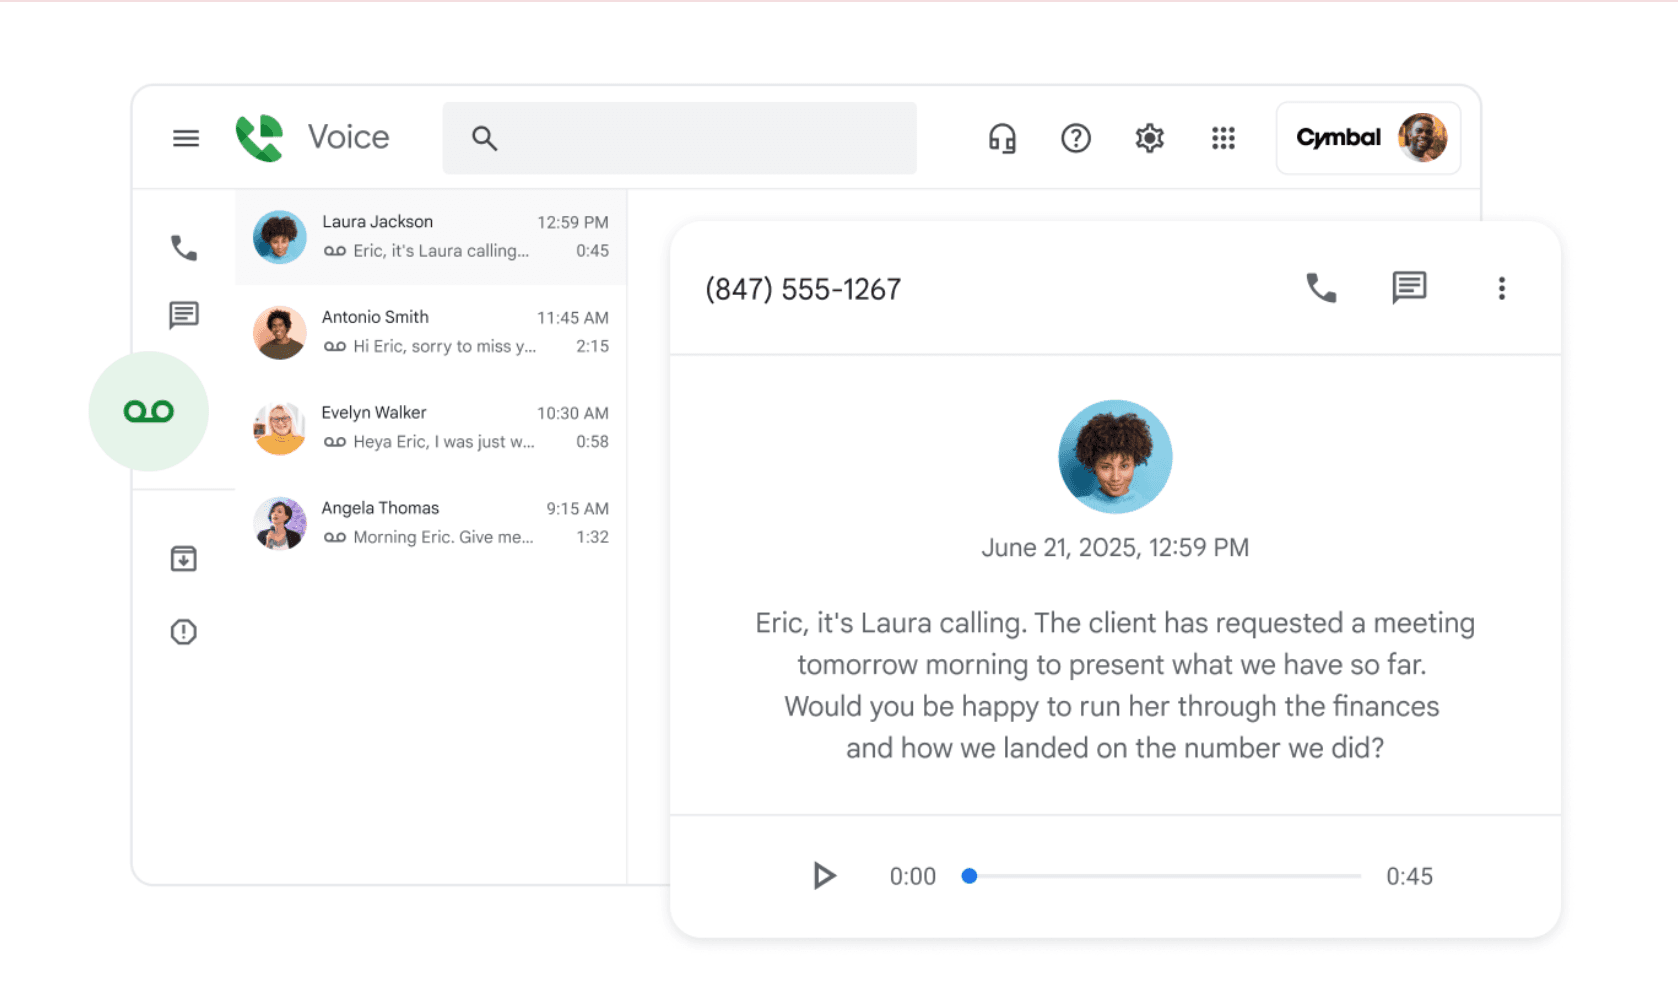Open Google Voice settings
1678x1006 pixels.
pos(1149,138)
